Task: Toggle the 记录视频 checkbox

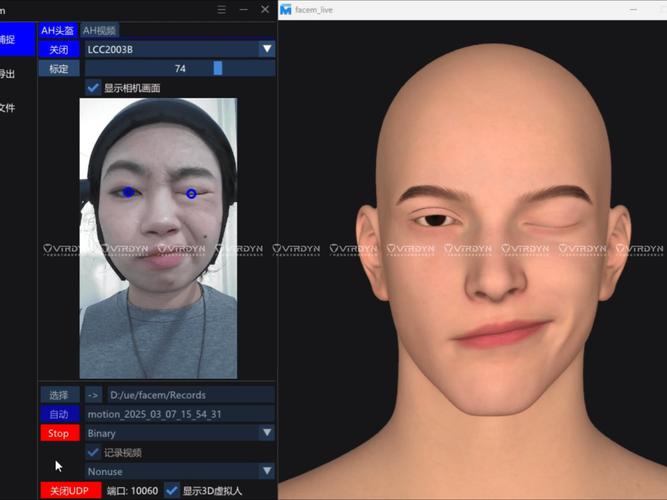Action: [x=93, y=452]
